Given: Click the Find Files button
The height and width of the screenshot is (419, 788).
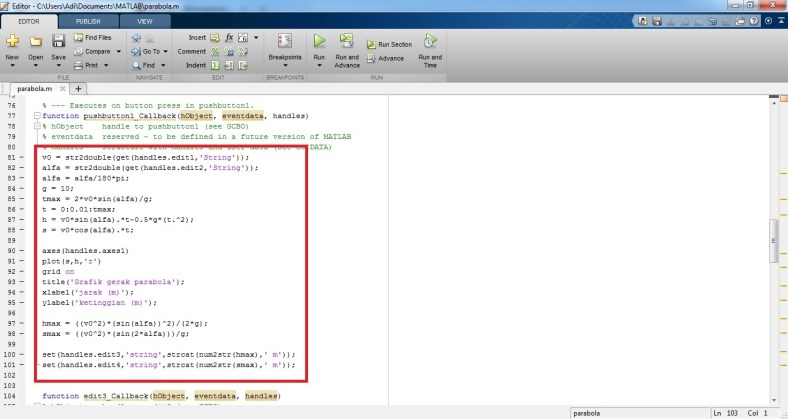Looking at the screenshot, I should point(96,38).
